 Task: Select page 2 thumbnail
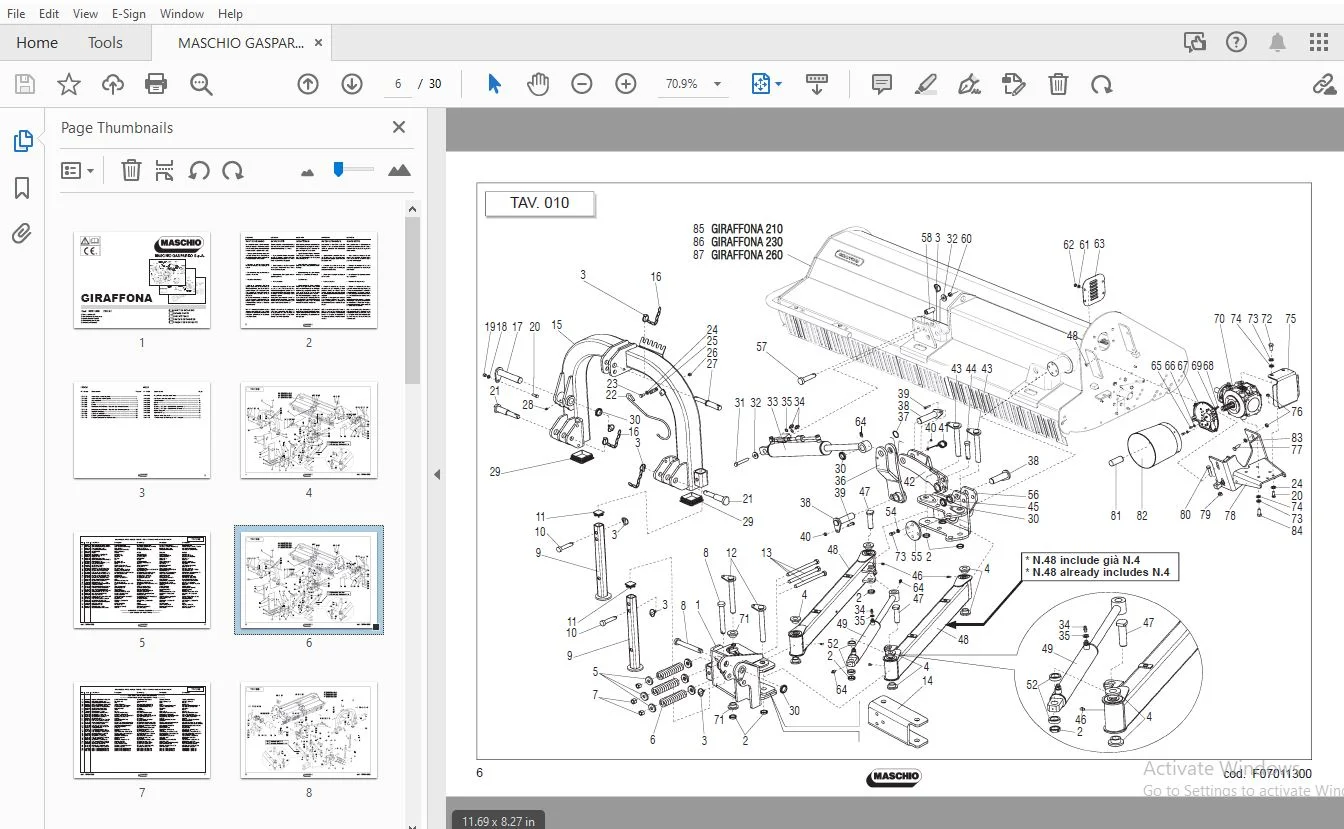click(x=309, y=280)
